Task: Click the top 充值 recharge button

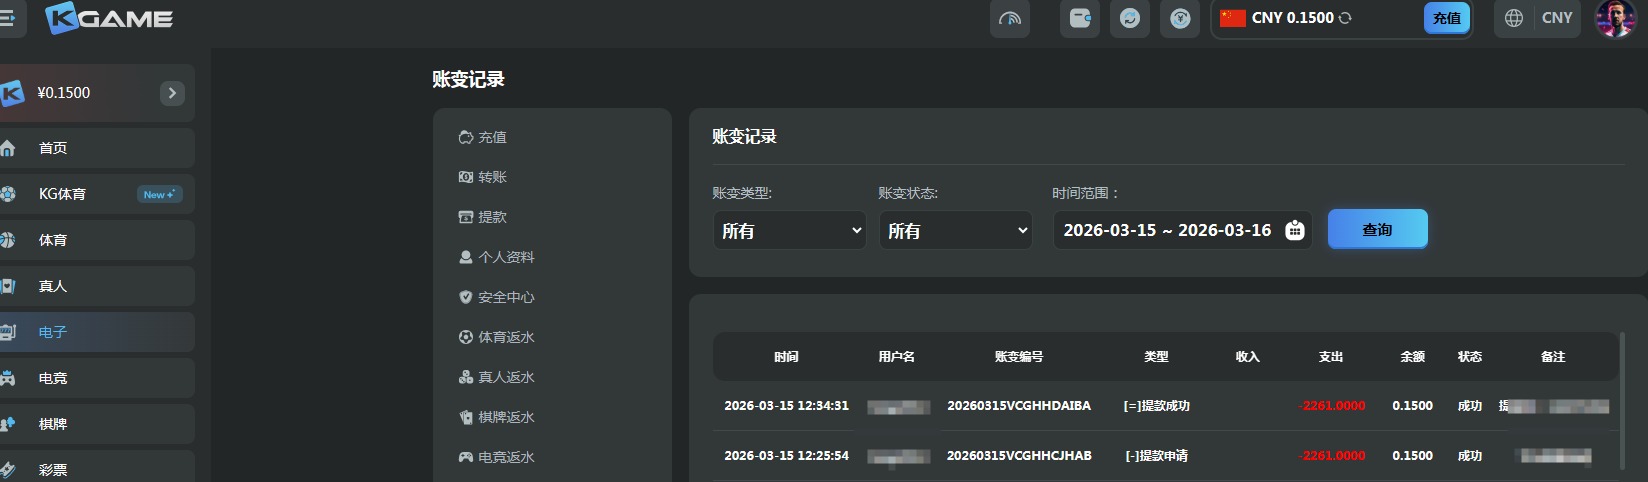Action: coord(1446,18)
